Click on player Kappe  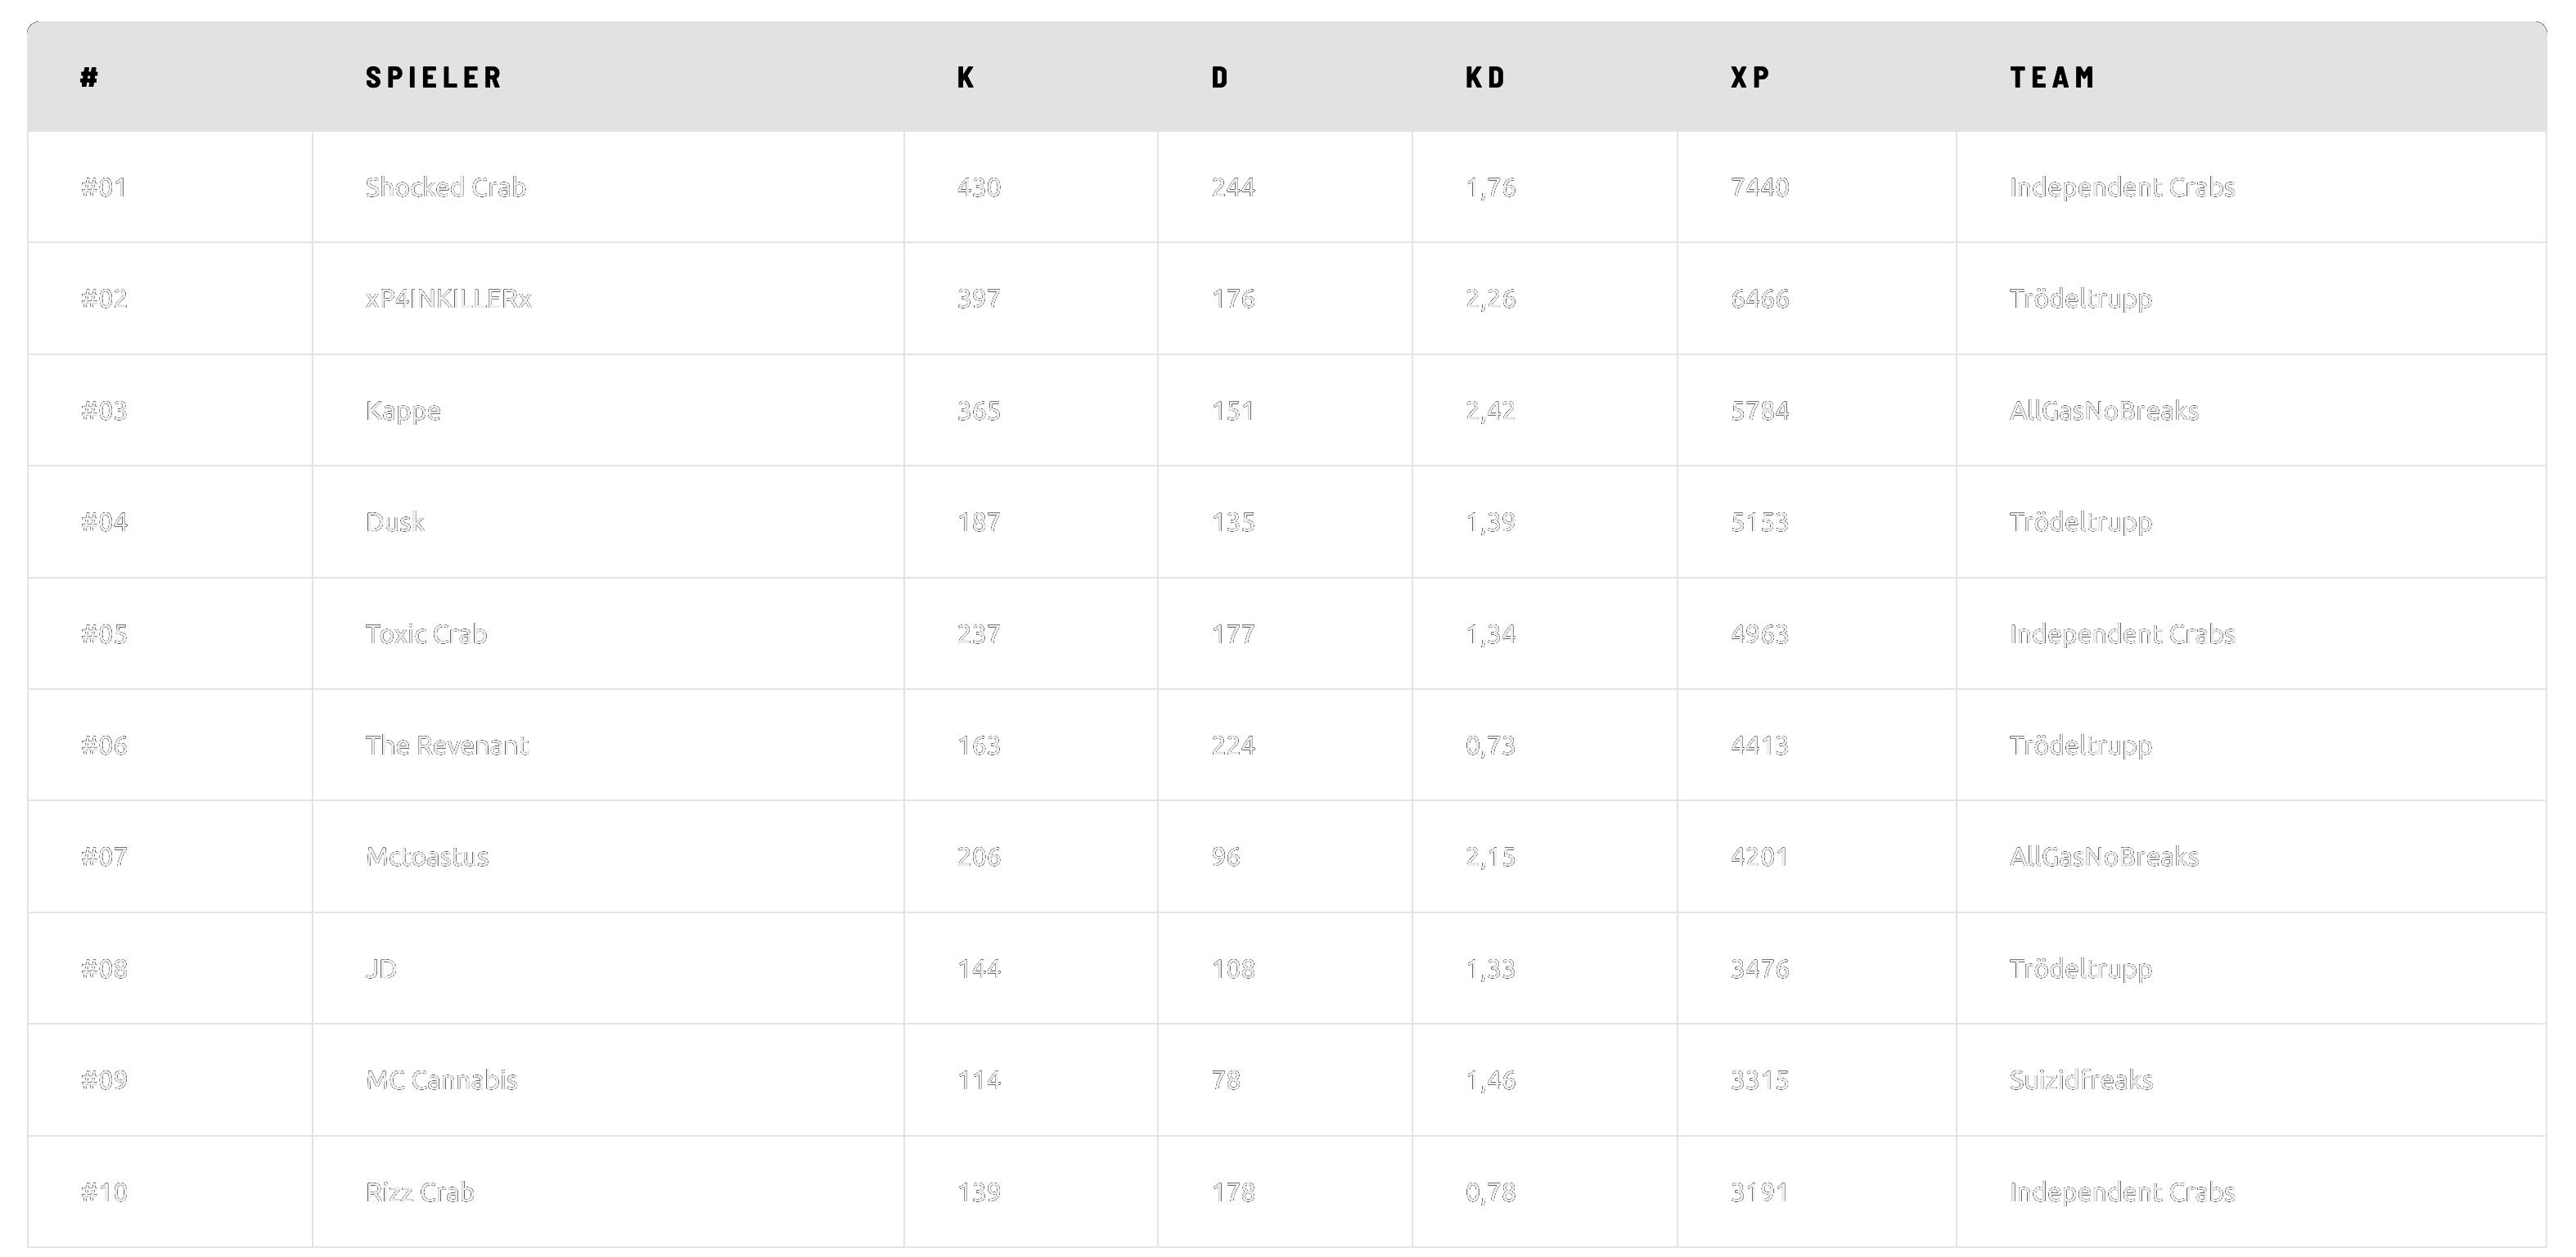click(x=402, y=410)
